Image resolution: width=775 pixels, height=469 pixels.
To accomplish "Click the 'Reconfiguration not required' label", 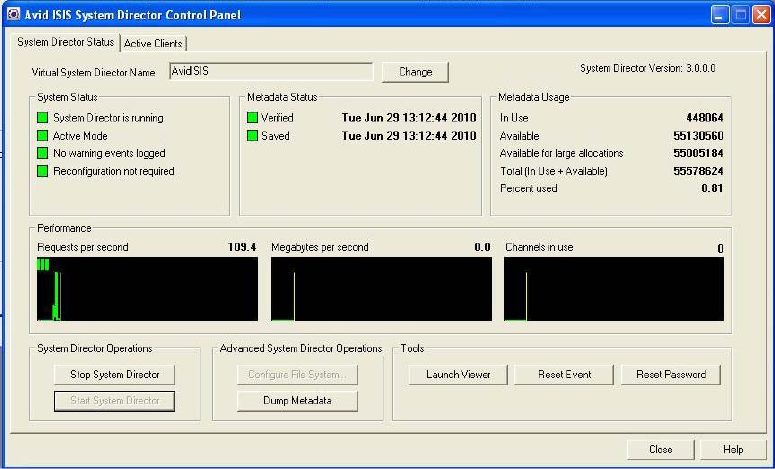I will [x=114, y=171].
